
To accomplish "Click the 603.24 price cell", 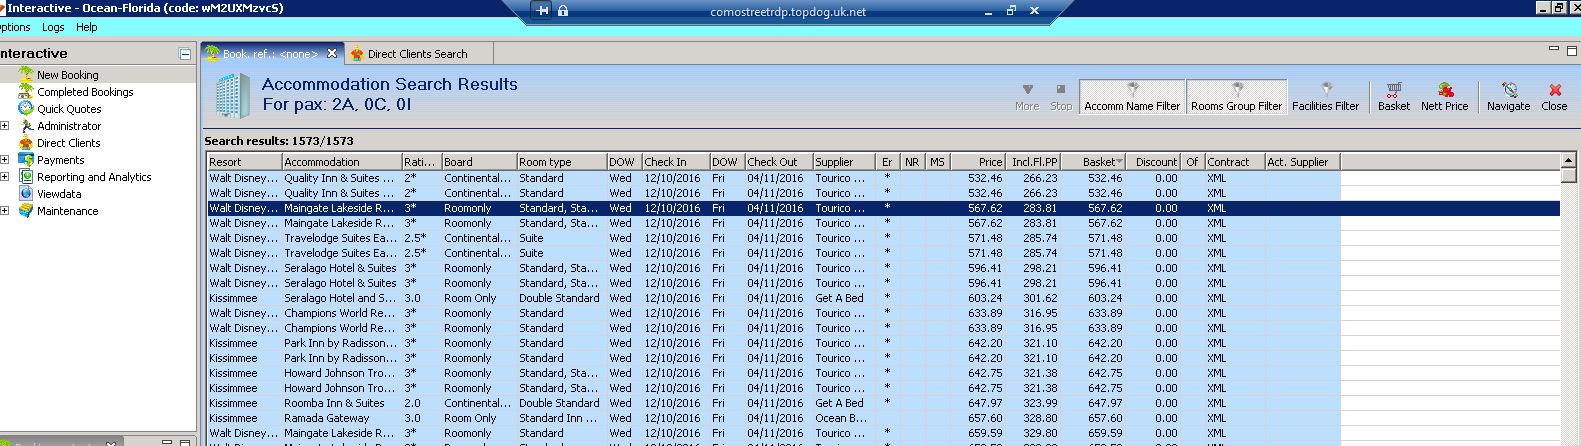I will [x=978, y=298].
